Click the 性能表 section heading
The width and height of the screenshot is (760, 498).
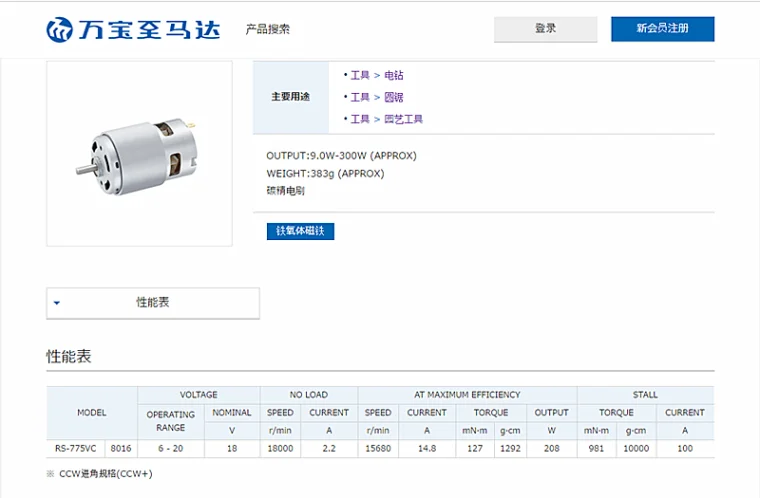68,356
